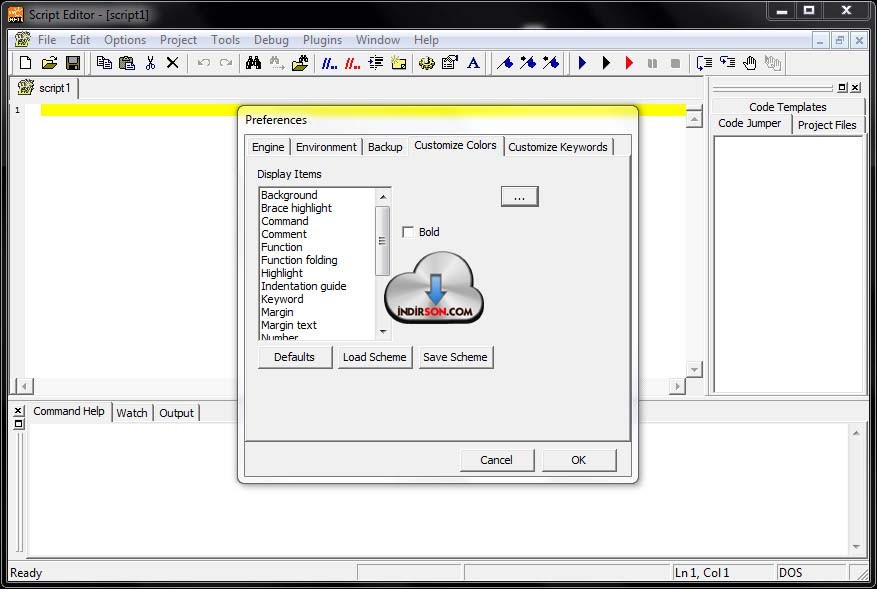Click the Redo arrow icon
877x589 pixels.
(226, 63)
